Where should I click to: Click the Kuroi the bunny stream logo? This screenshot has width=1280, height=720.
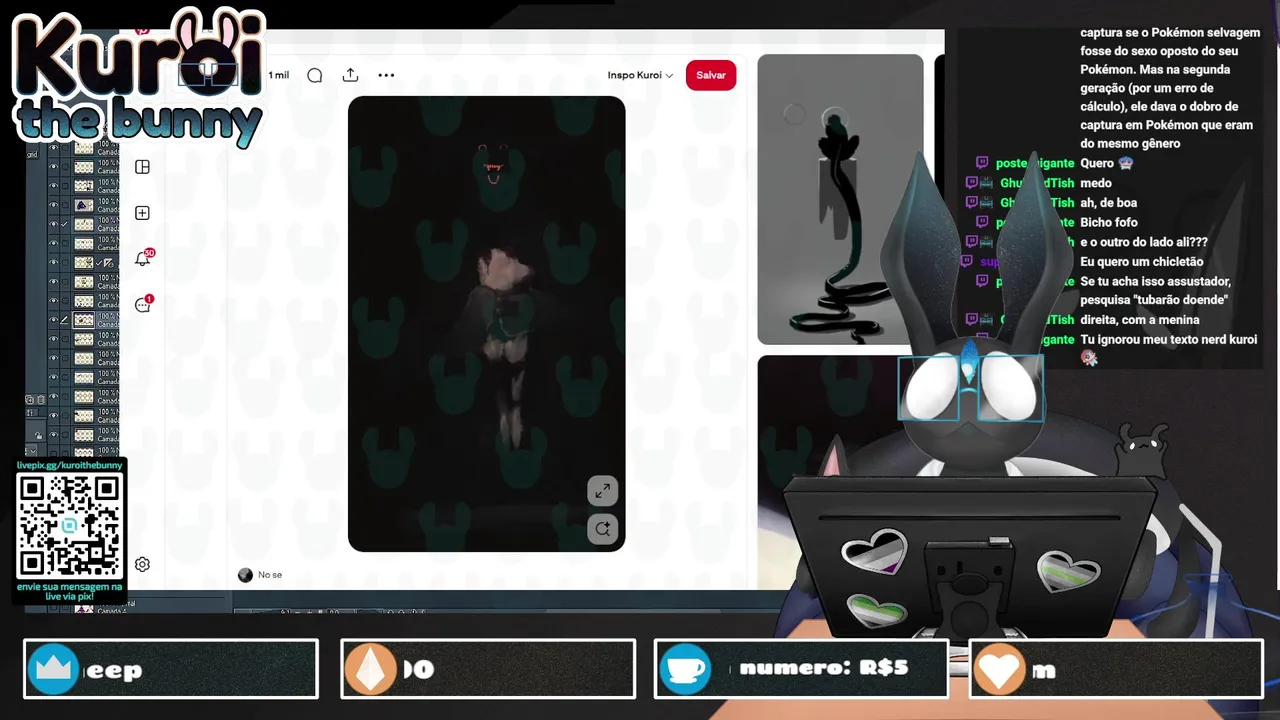point(138,80)
